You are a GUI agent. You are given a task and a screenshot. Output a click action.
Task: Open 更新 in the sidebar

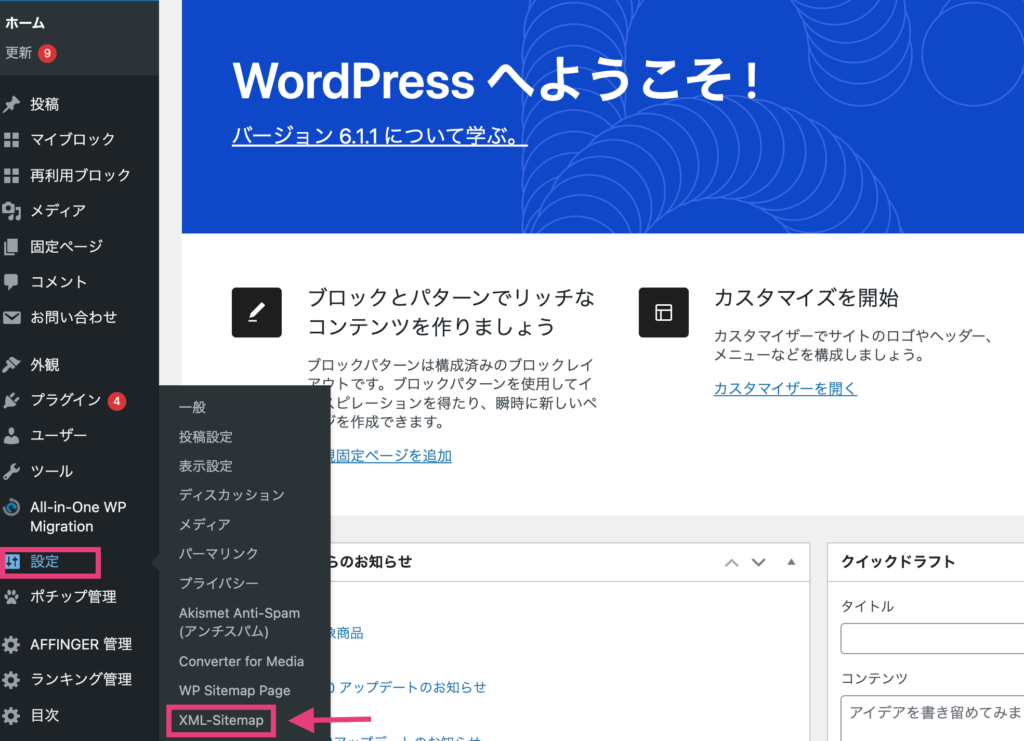[18, 53]
